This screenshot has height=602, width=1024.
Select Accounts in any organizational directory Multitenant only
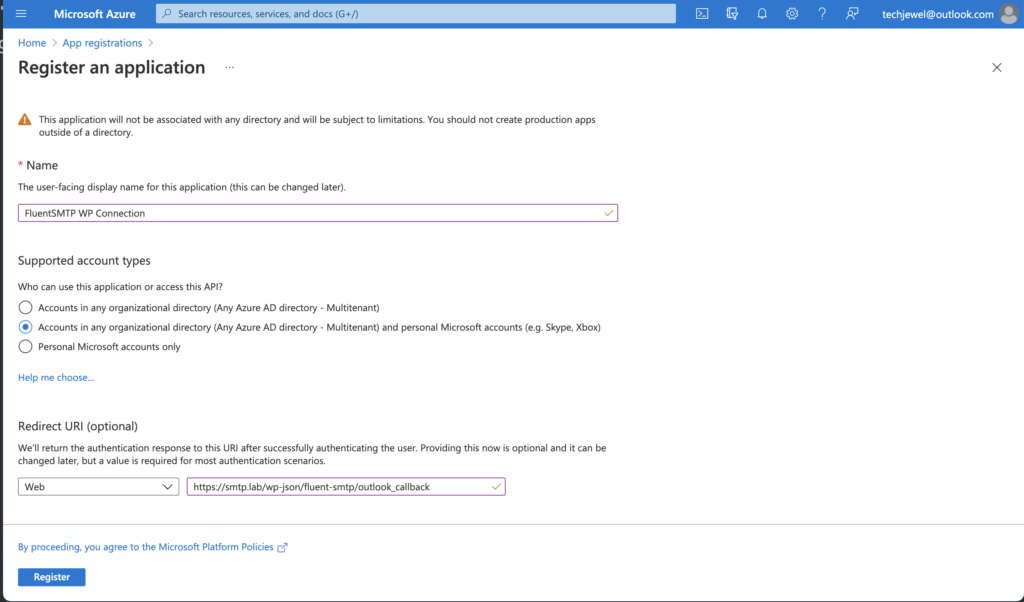click(x=25, y=308)
